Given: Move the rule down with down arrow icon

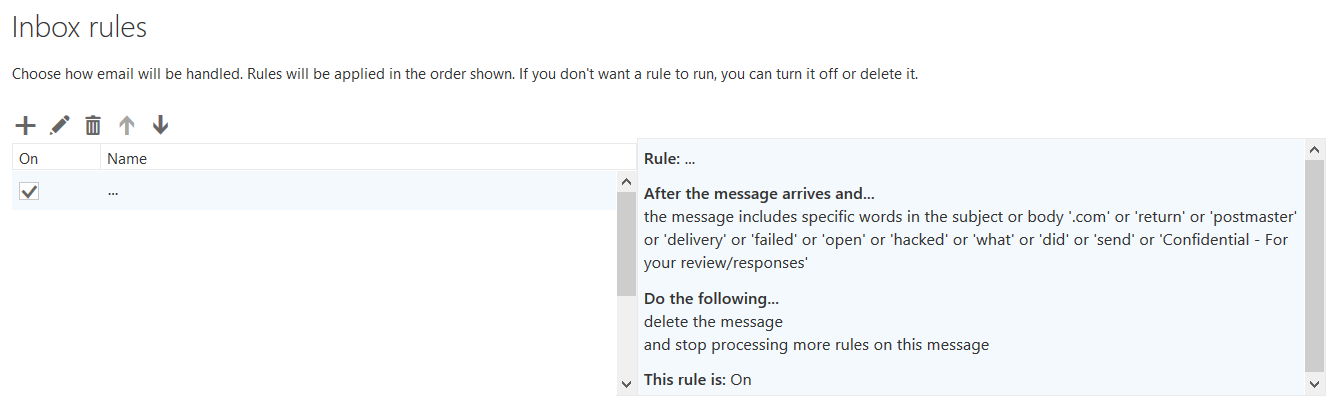Looking at the screenshot, I should (160, 125).
